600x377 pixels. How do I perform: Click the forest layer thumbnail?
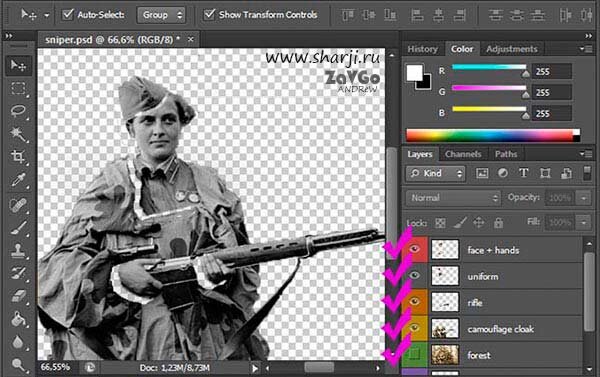click(445, 355)
